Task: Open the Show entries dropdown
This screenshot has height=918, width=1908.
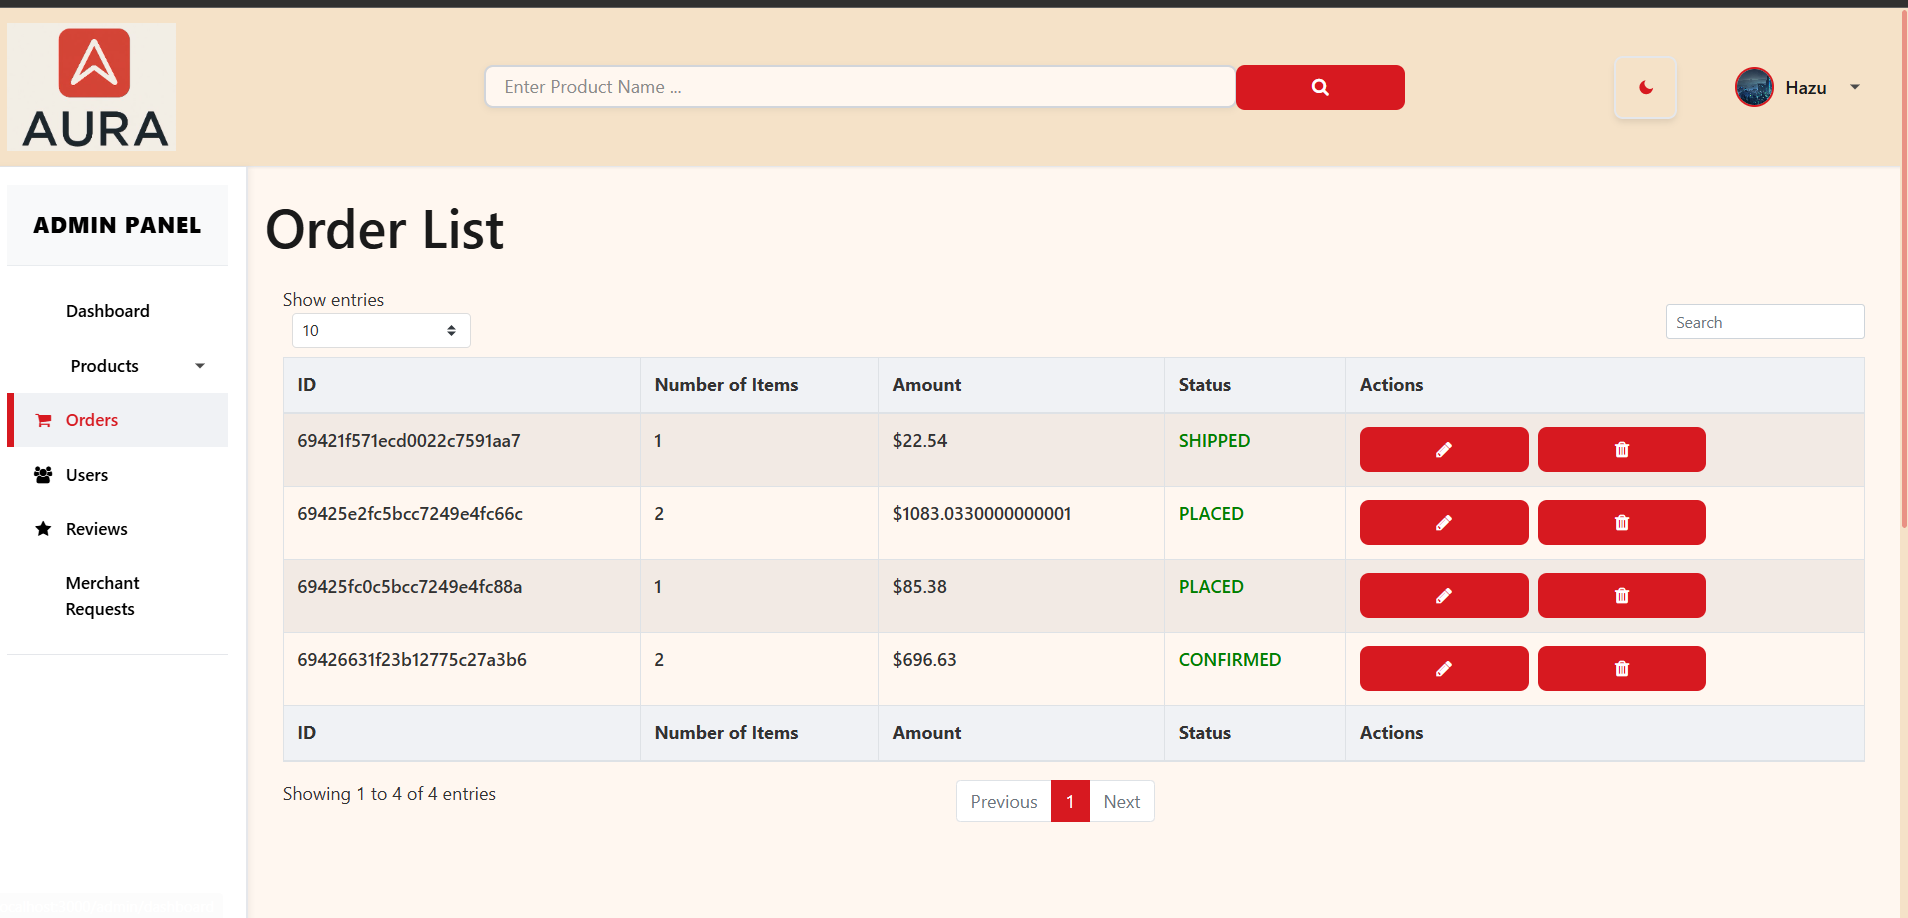Action: pyautogui.click(x=381, y=331)
